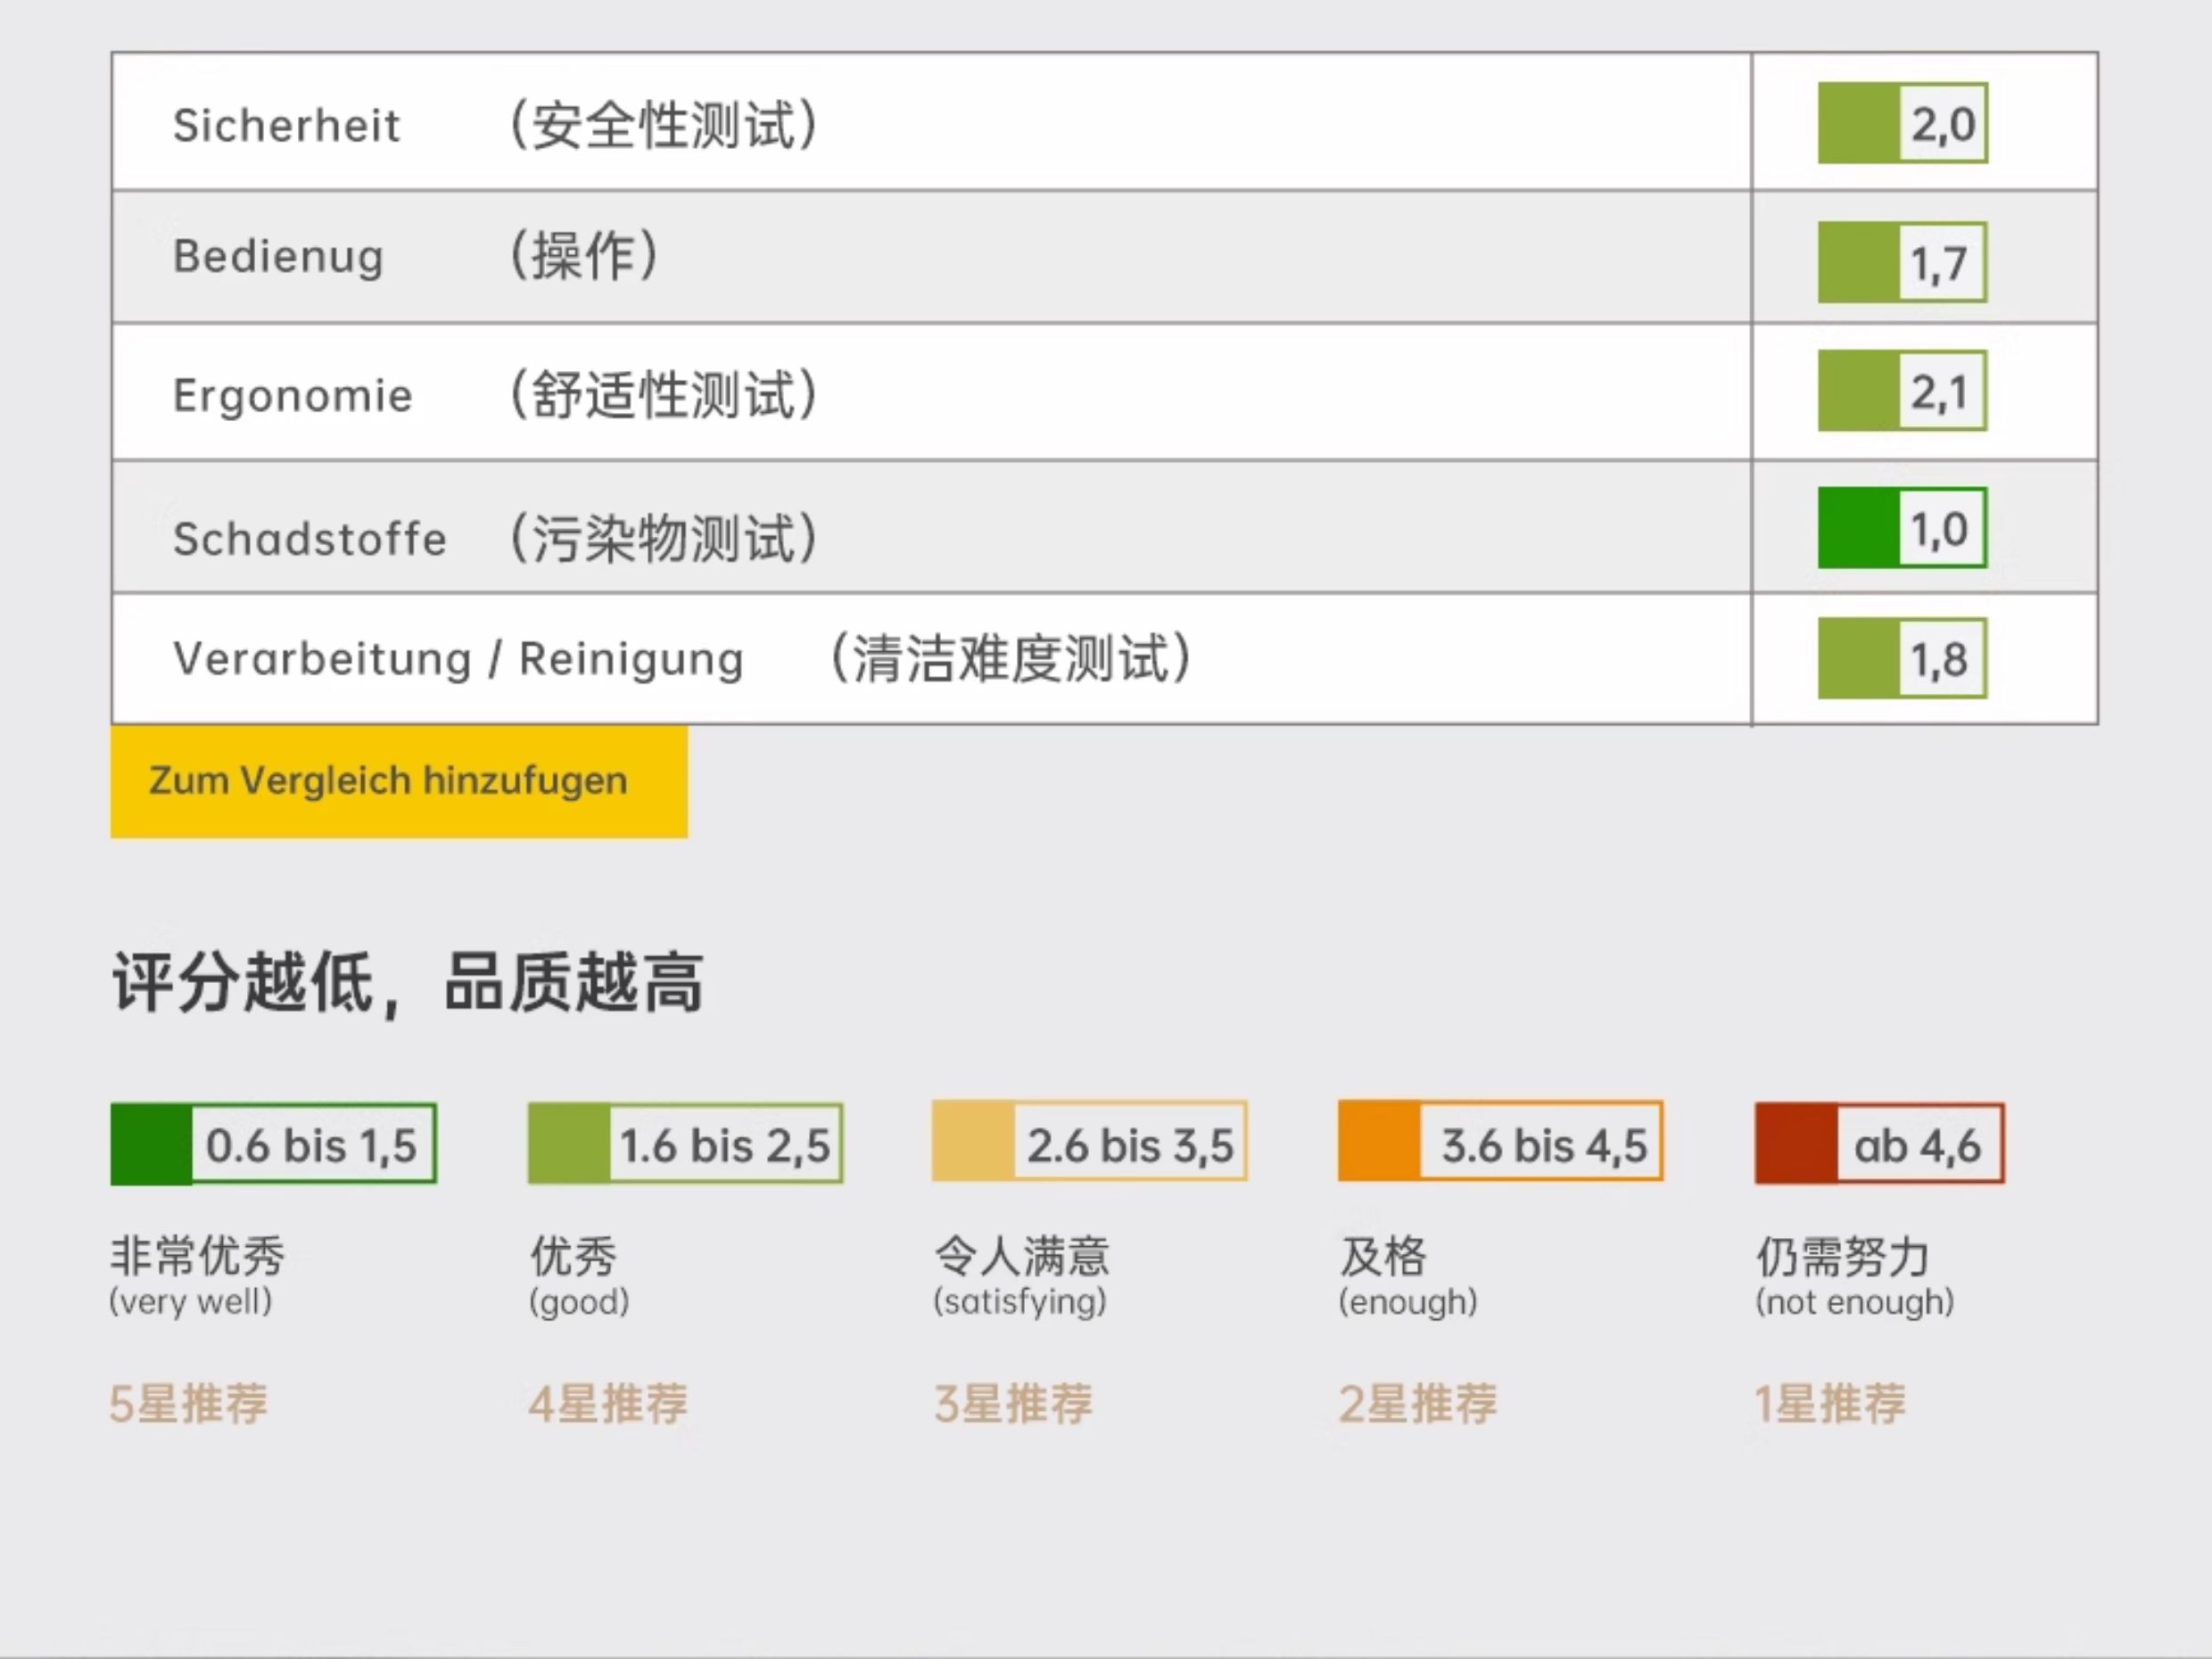
Task: Click the 评分越低，品质越高 heading
Action: click(407, 983)
